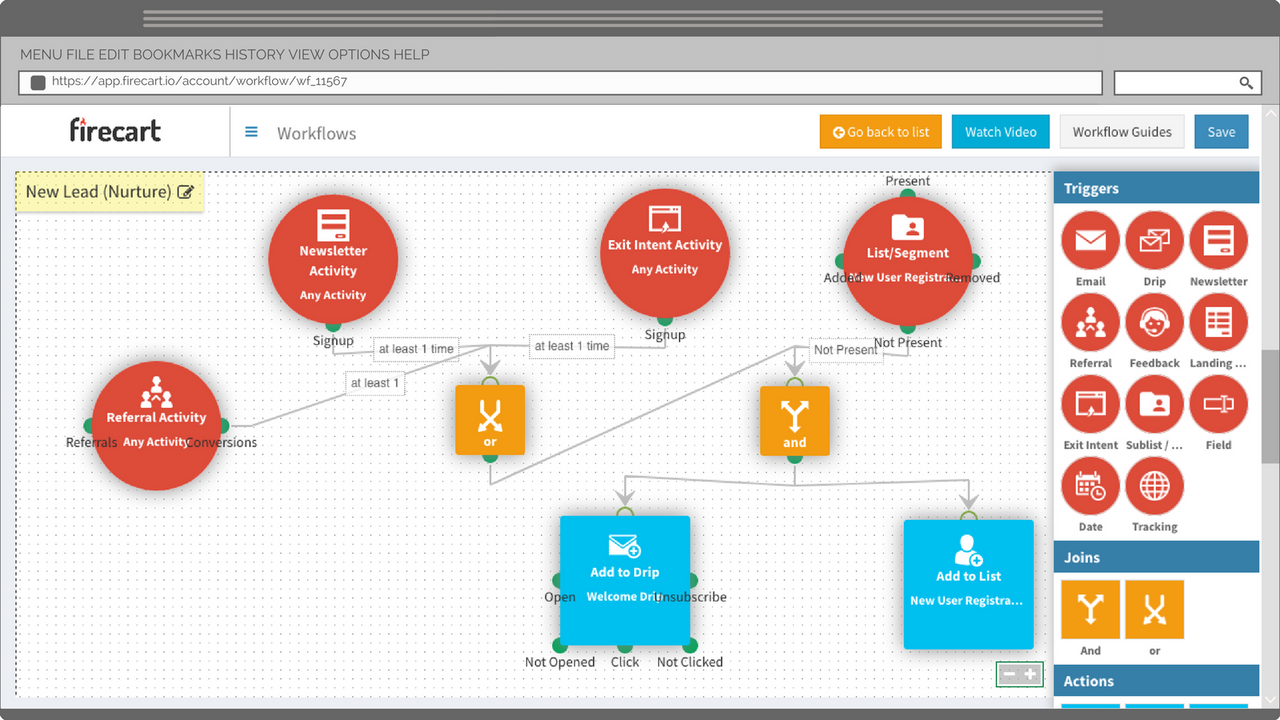Open Workflow Guides
Screen dimensions: 1280x720
click(1122, 132)
